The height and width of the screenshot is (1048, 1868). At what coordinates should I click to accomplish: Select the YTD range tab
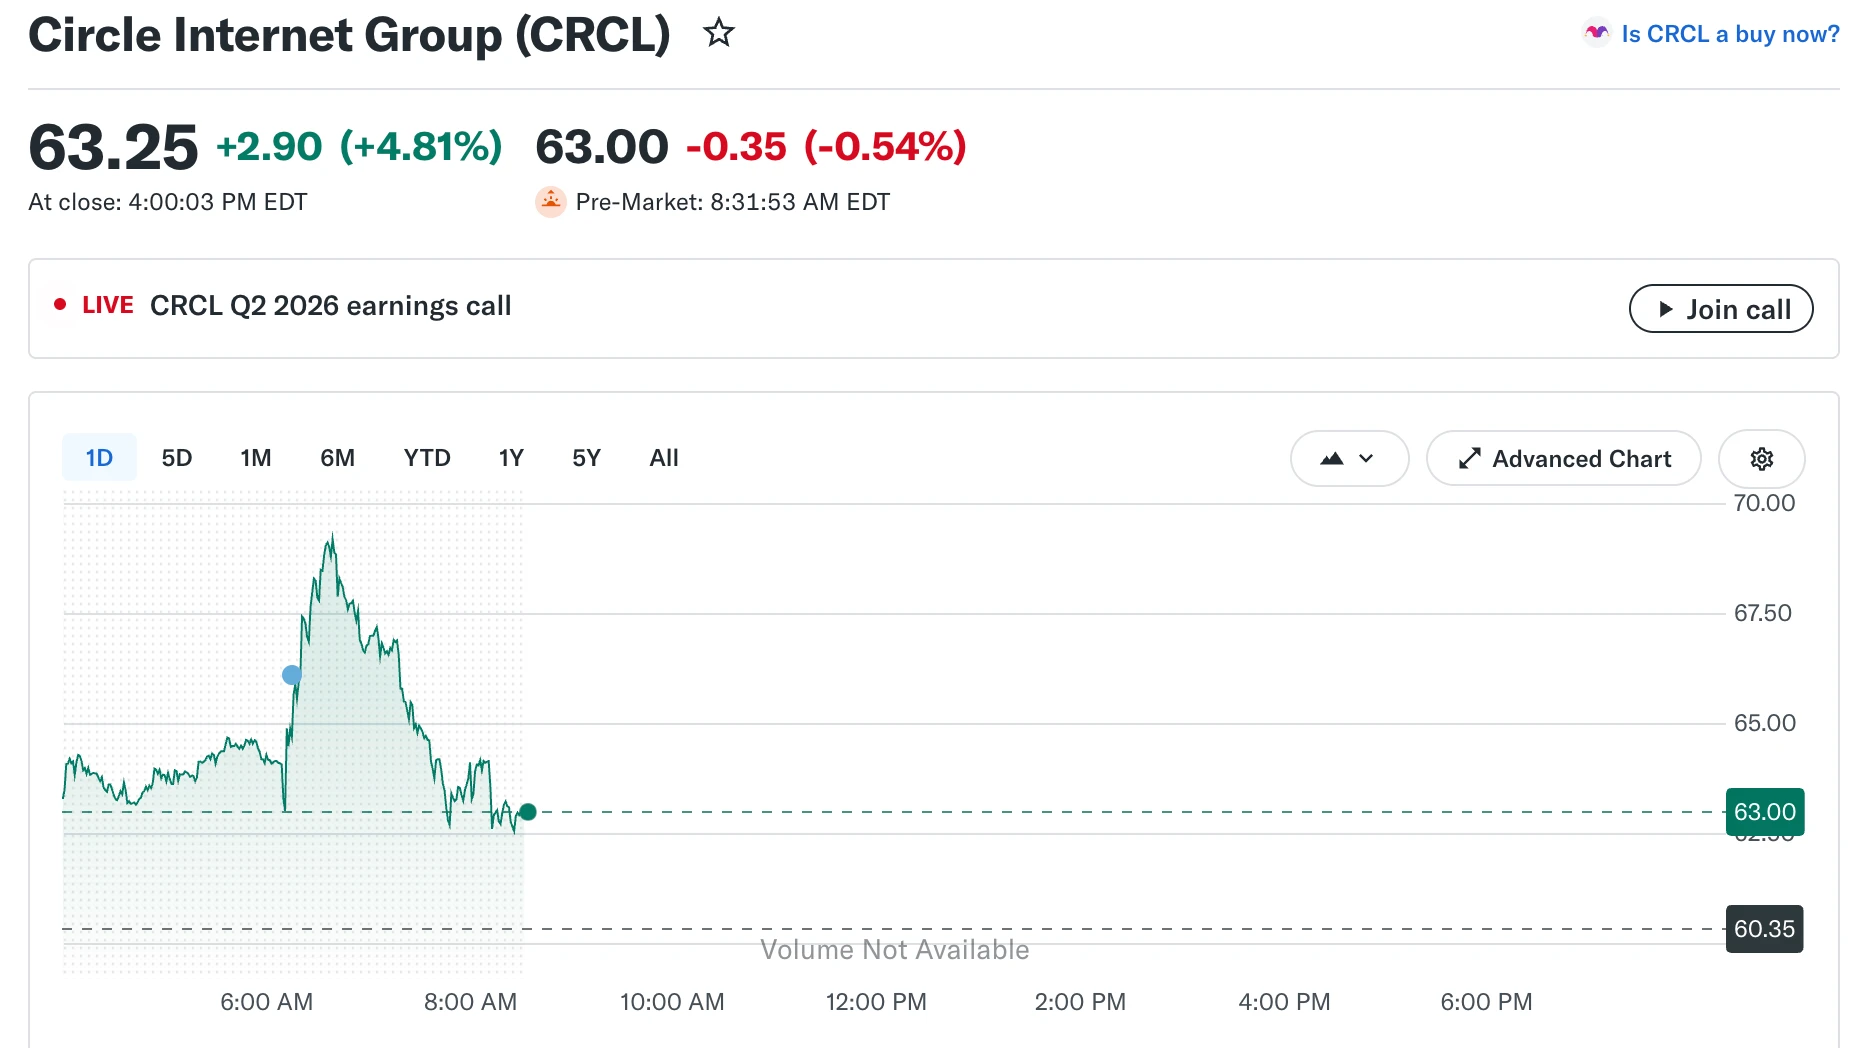(x=427, y=458)
